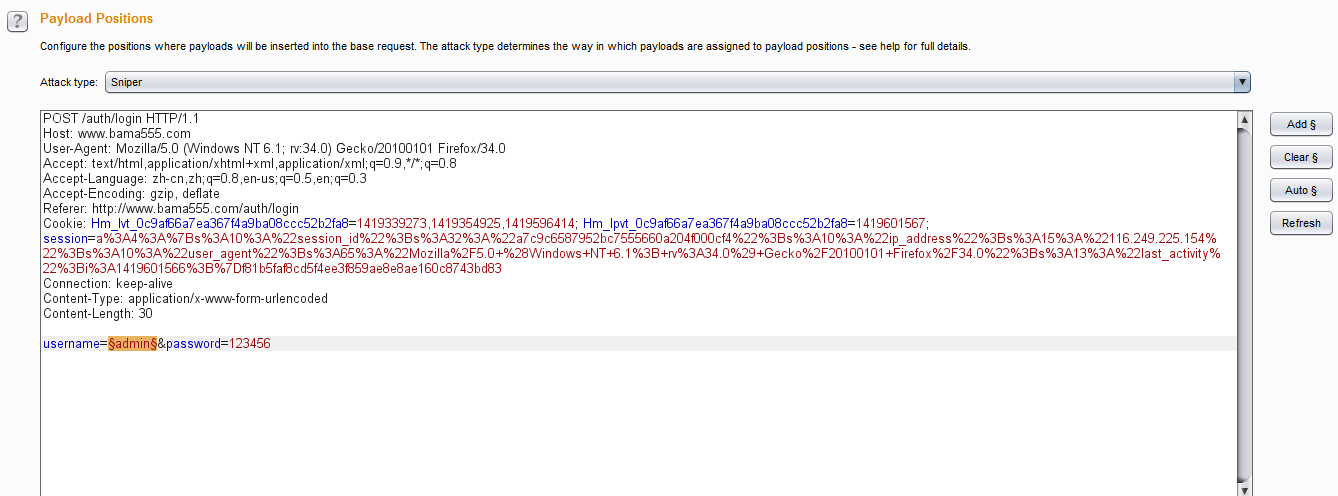This screenshot has width=1338, height=496.
Task: Click the Auto § button
Action: point(1301,190)
